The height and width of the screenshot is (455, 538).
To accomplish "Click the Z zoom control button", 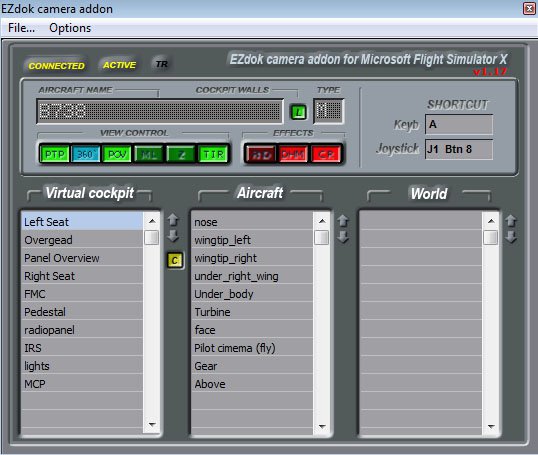I will coord(181,154).
